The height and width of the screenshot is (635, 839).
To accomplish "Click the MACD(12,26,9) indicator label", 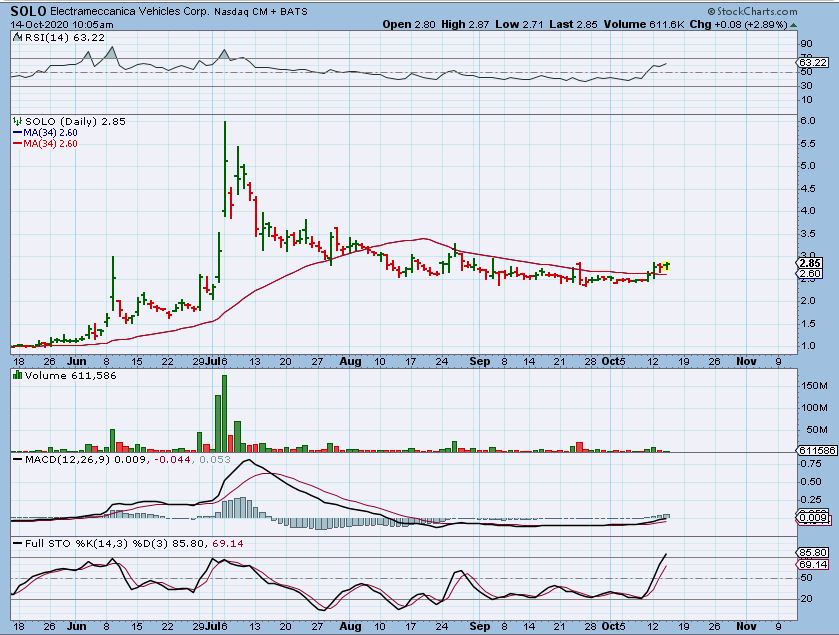I will point(58,460).
